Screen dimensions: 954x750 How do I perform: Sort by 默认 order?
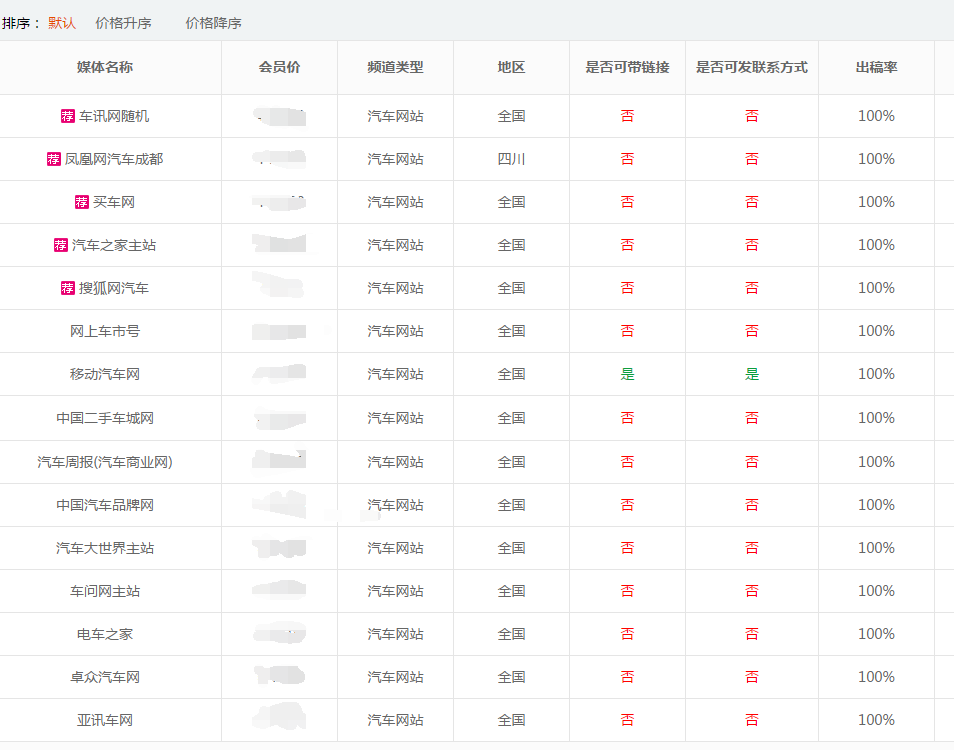pyautogui.click(x=62, y=23)
